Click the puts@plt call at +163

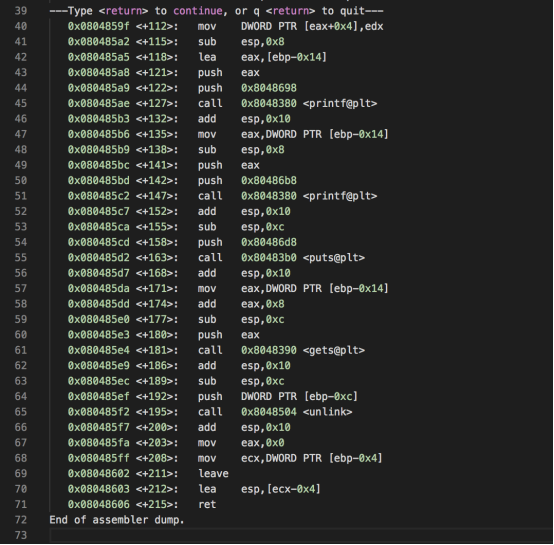point(281,257)
